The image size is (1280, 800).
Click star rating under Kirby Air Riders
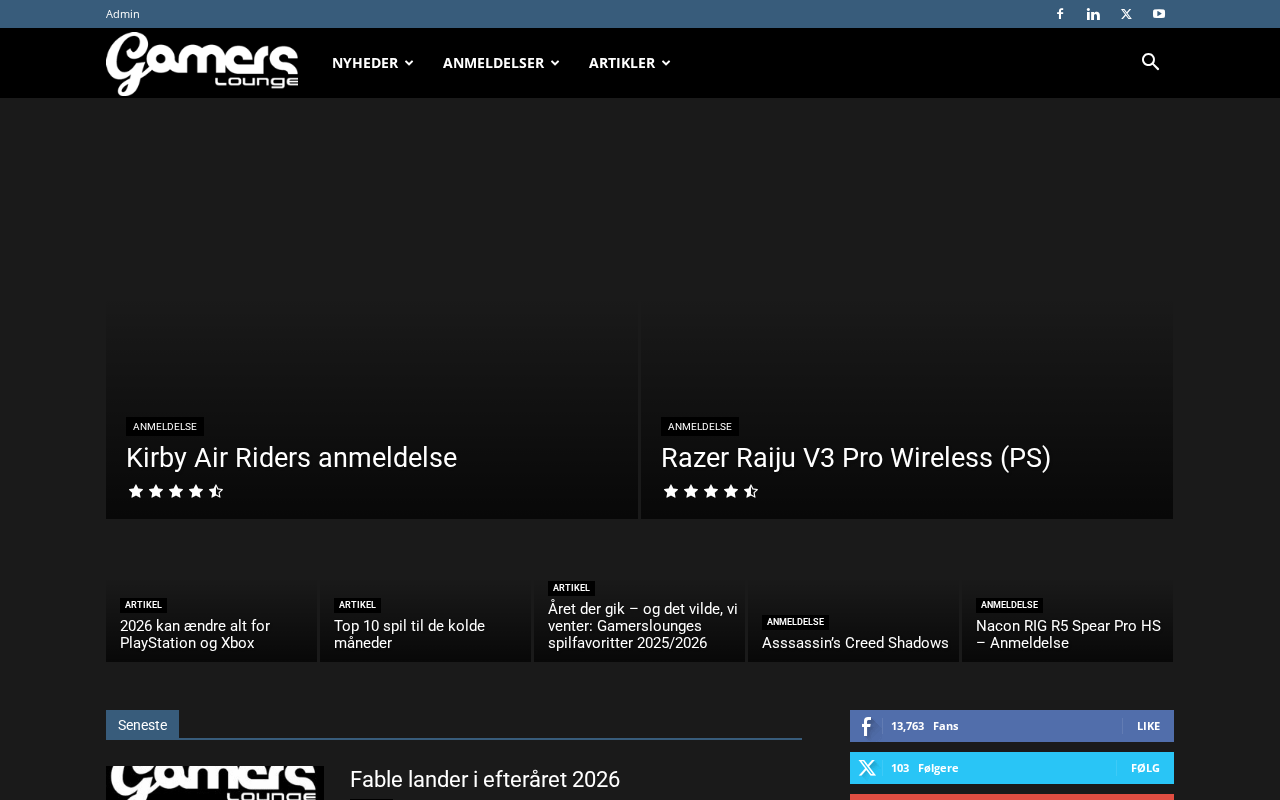click(176, 491)
